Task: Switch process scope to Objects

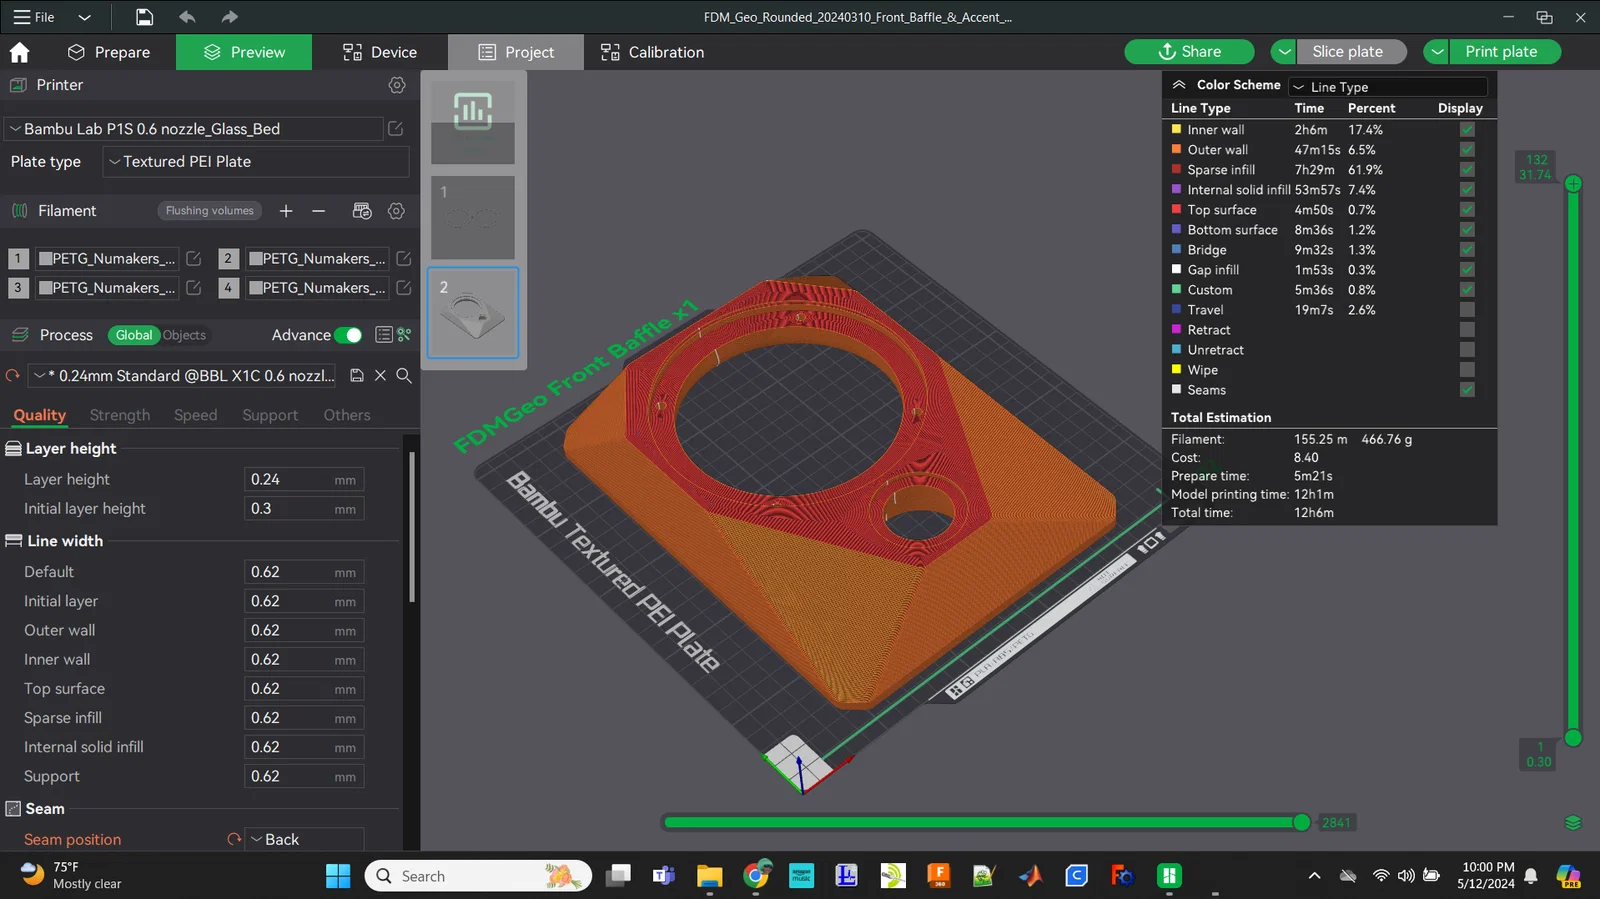Action: pos(184,335)
